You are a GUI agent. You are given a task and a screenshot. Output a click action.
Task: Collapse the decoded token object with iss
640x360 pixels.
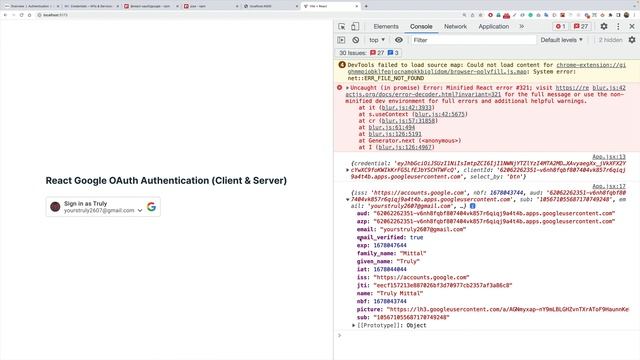pyautogui.click(x=347, y=200)
